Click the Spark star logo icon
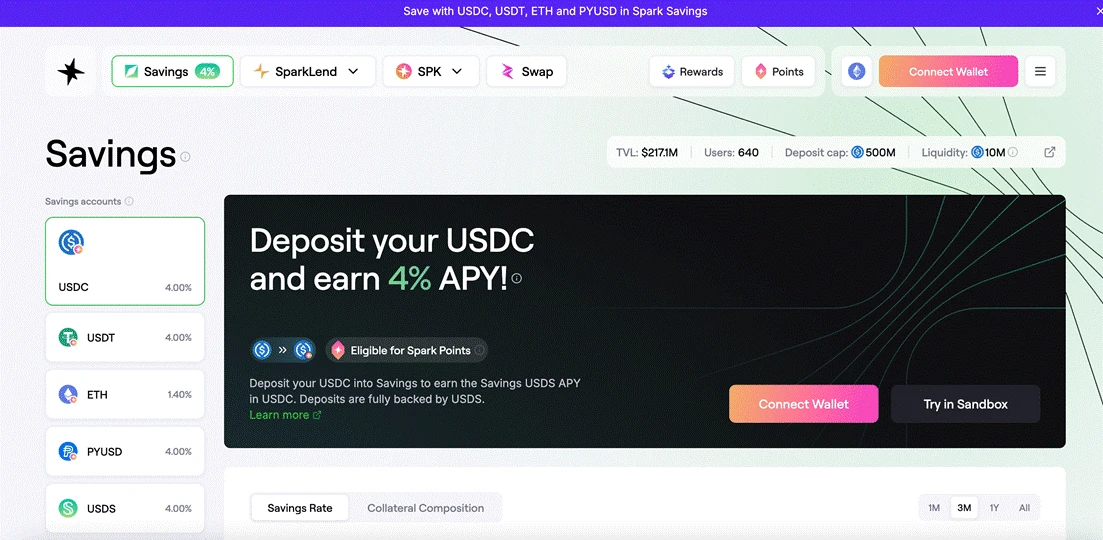Viewport: 1103px width, 540px height. click(71, 72)
